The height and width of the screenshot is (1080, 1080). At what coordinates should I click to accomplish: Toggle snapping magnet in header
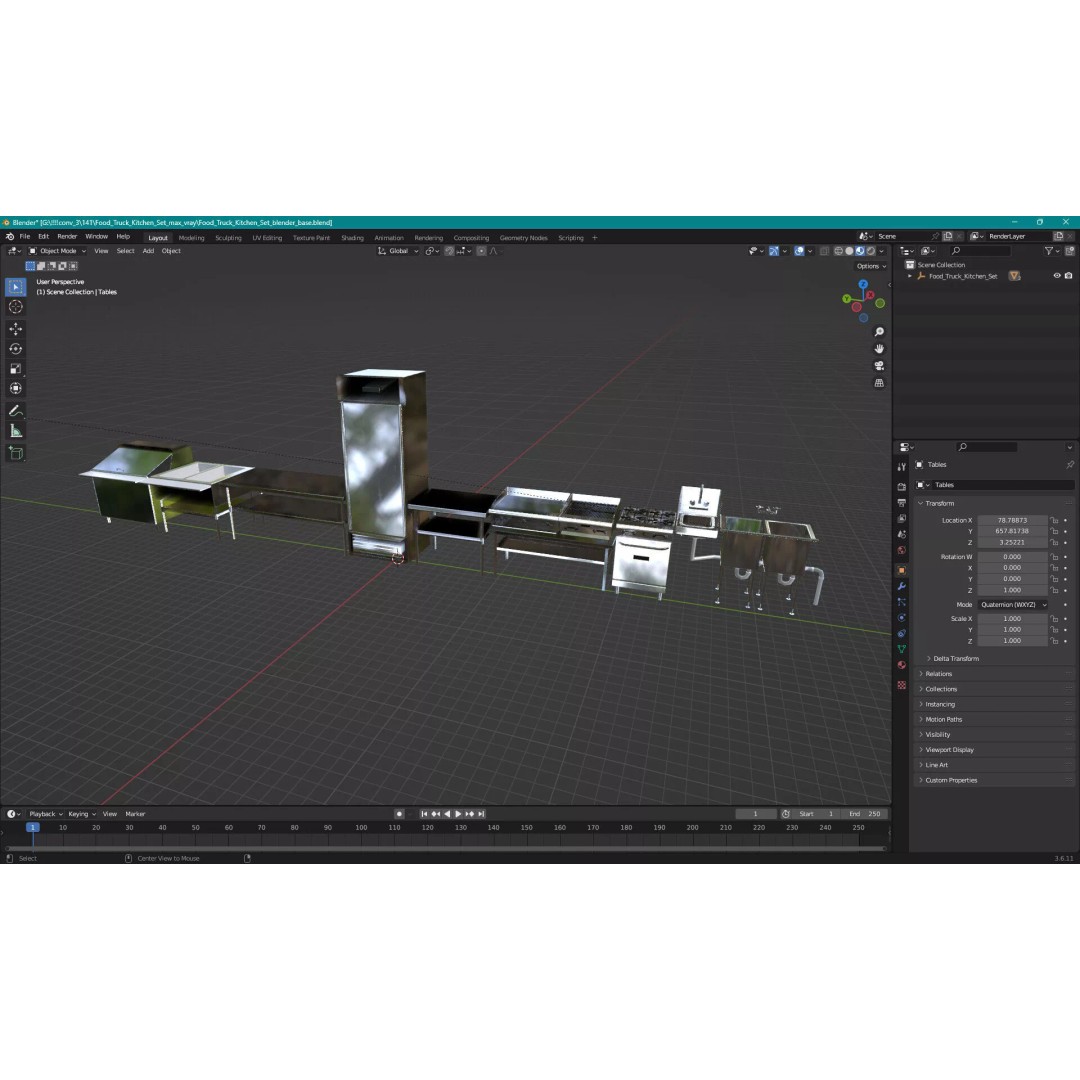click(x=449, y=251)
